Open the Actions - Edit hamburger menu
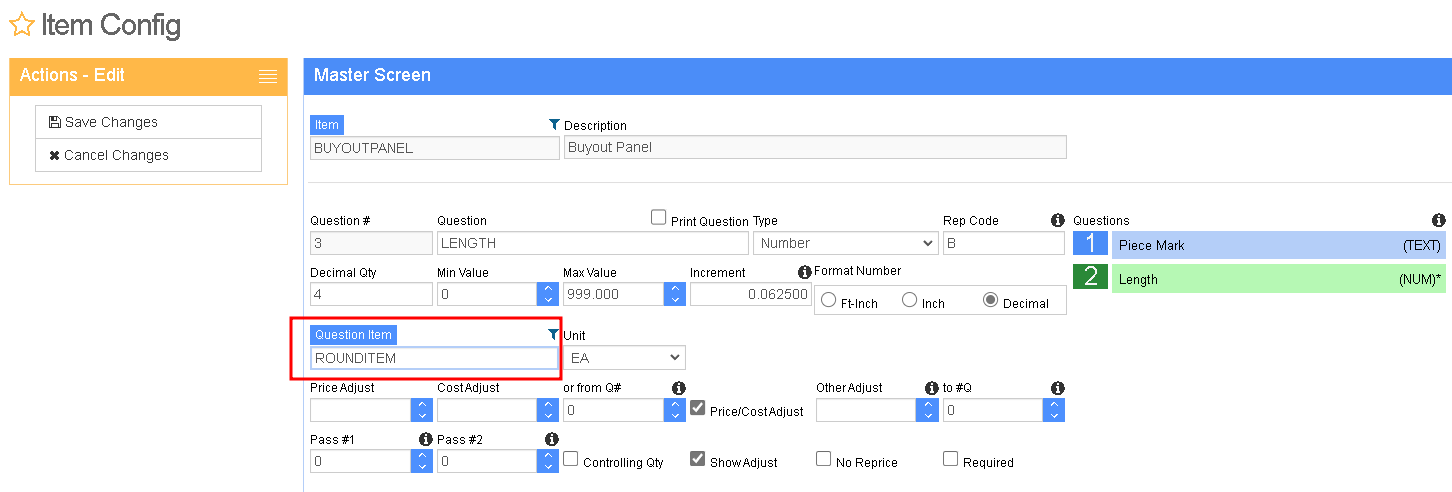The image size is (1452, 492). tap(267, 76)
